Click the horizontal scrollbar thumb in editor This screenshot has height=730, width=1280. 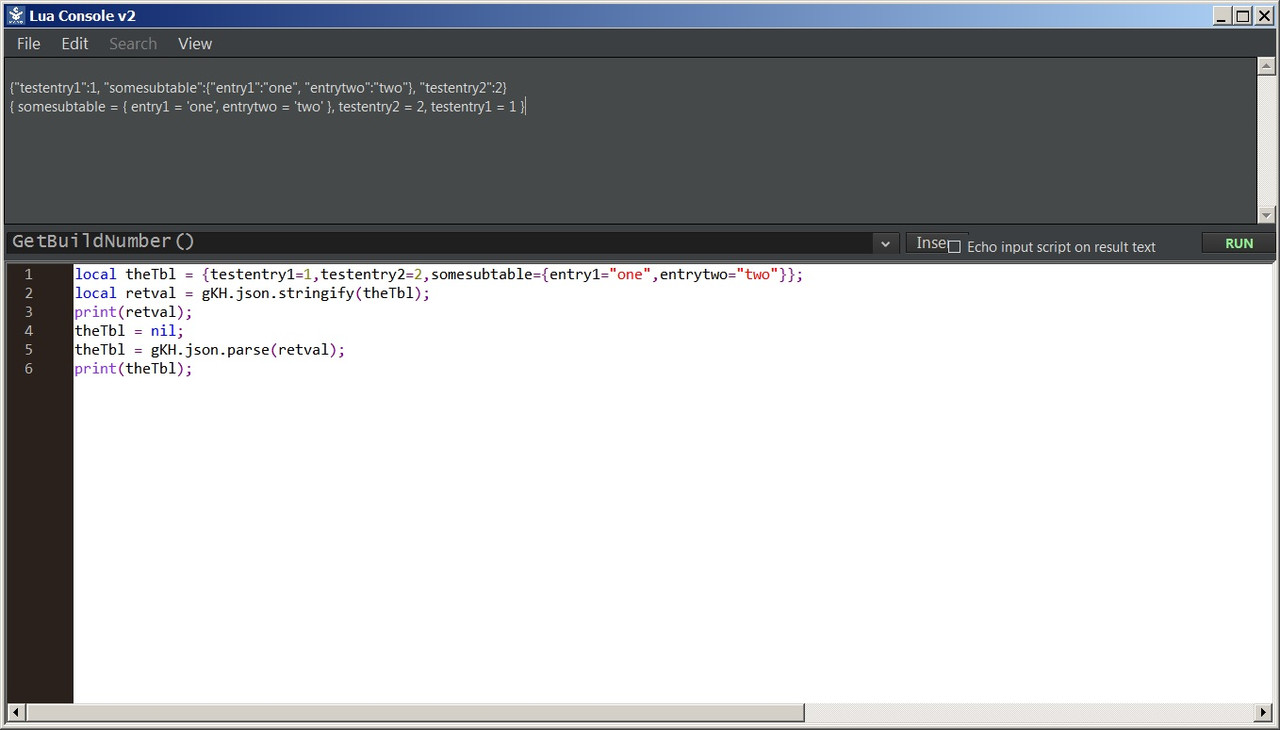415,713
